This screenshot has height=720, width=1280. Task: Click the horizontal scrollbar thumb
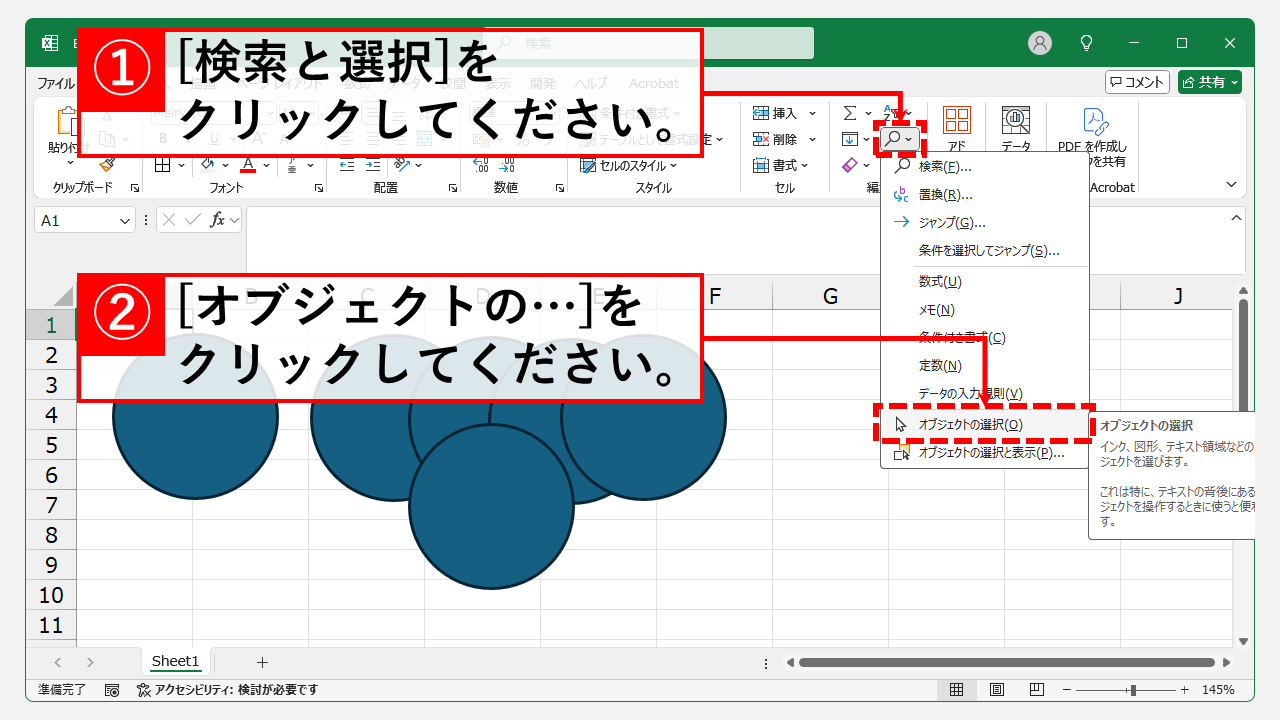tap(1006, 662)
